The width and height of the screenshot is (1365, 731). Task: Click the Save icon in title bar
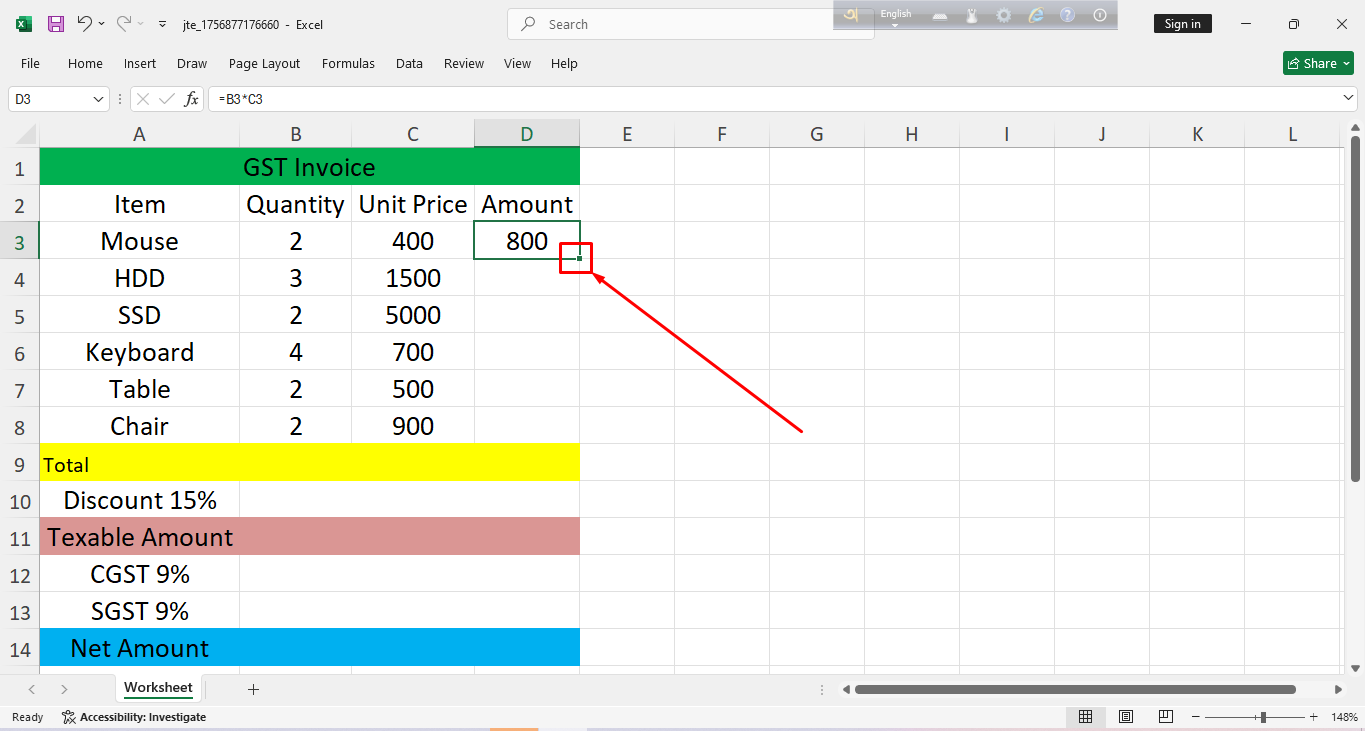[56, 24]
